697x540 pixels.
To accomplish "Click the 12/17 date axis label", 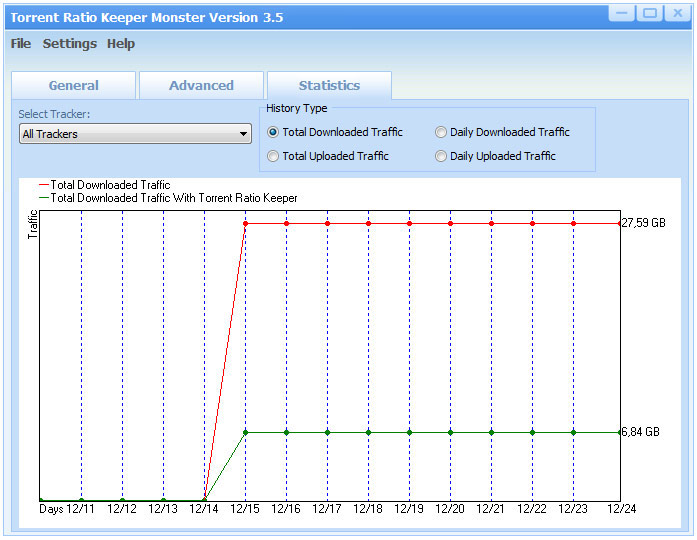I will pyautogui.click(x=327, y=508).
